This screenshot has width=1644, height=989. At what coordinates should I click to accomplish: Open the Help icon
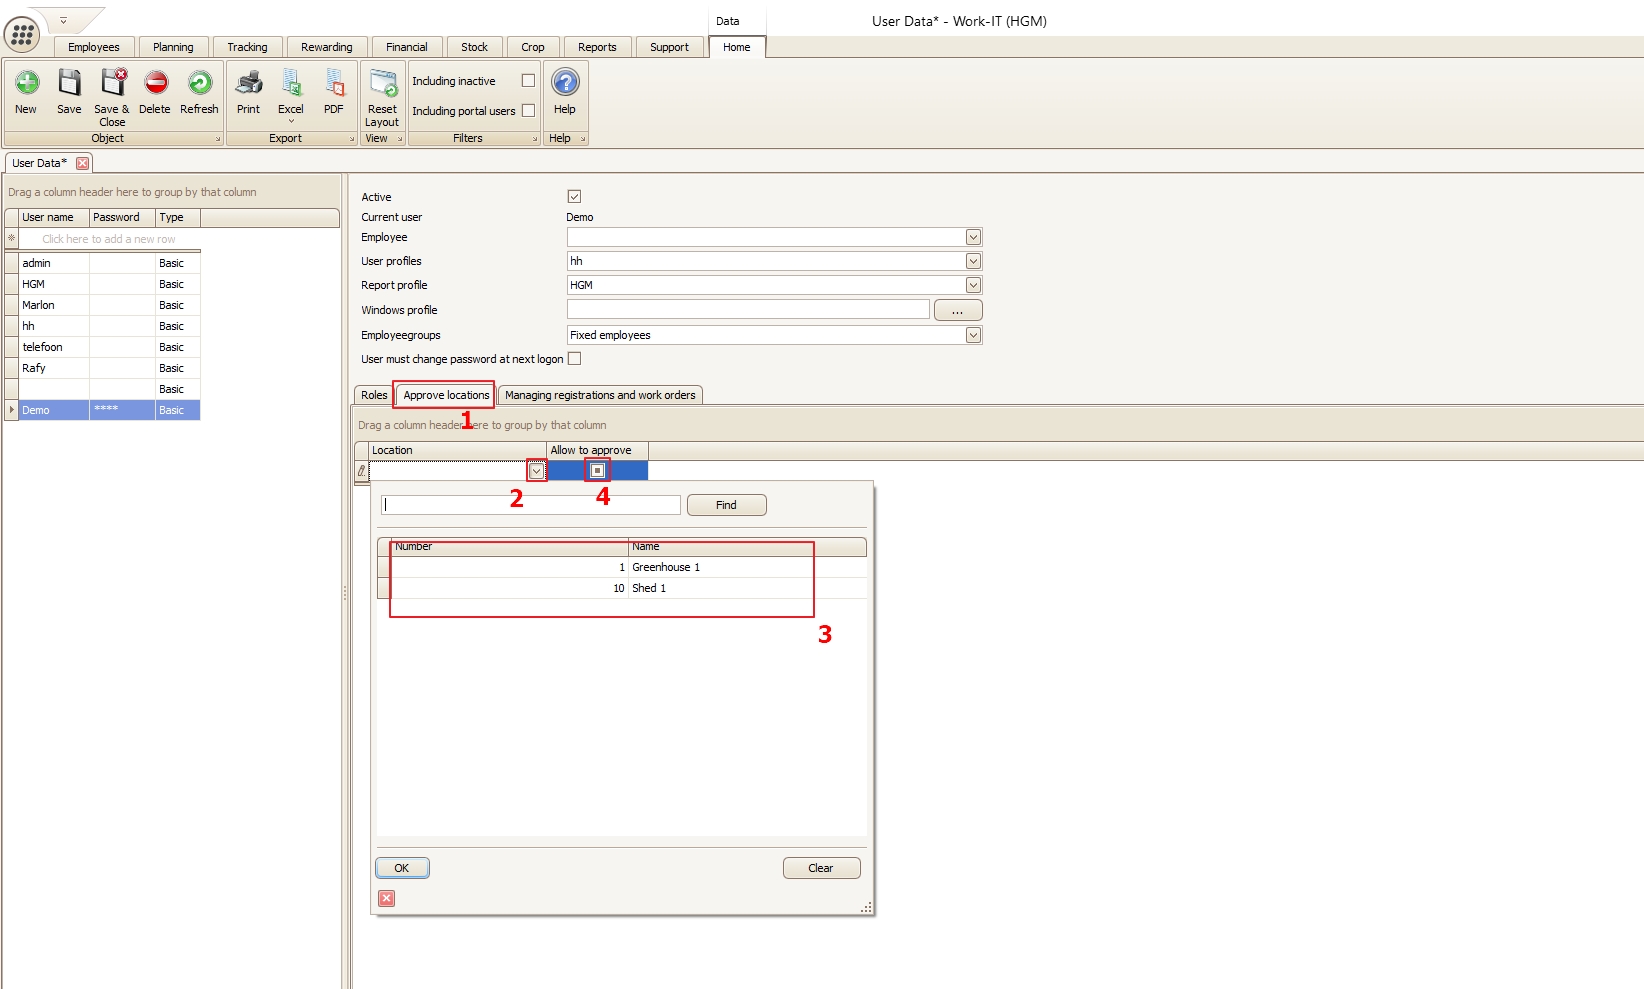(x=565, y=83)
